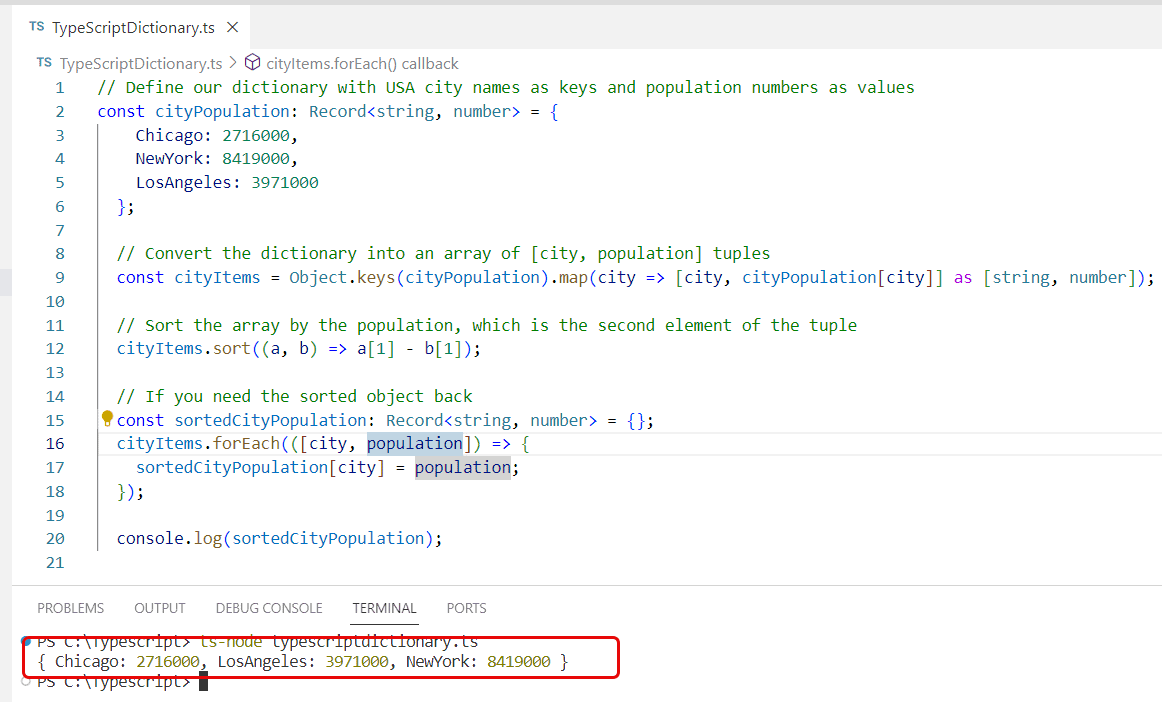Click 'cityItems.forEach' on line 16
This screenshot has width=1162, height=702.
pos(199,443)
